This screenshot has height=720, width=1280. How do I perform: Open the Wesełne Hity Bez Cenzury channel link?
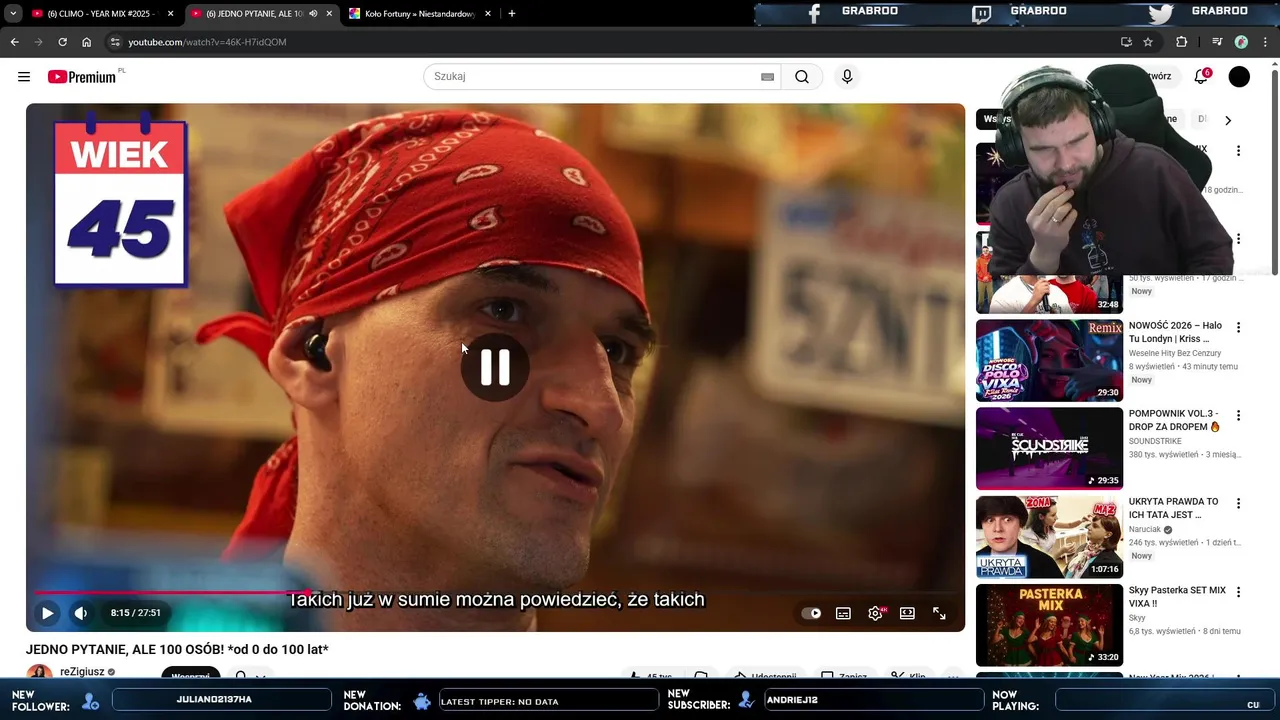(x=1175, y=353)
